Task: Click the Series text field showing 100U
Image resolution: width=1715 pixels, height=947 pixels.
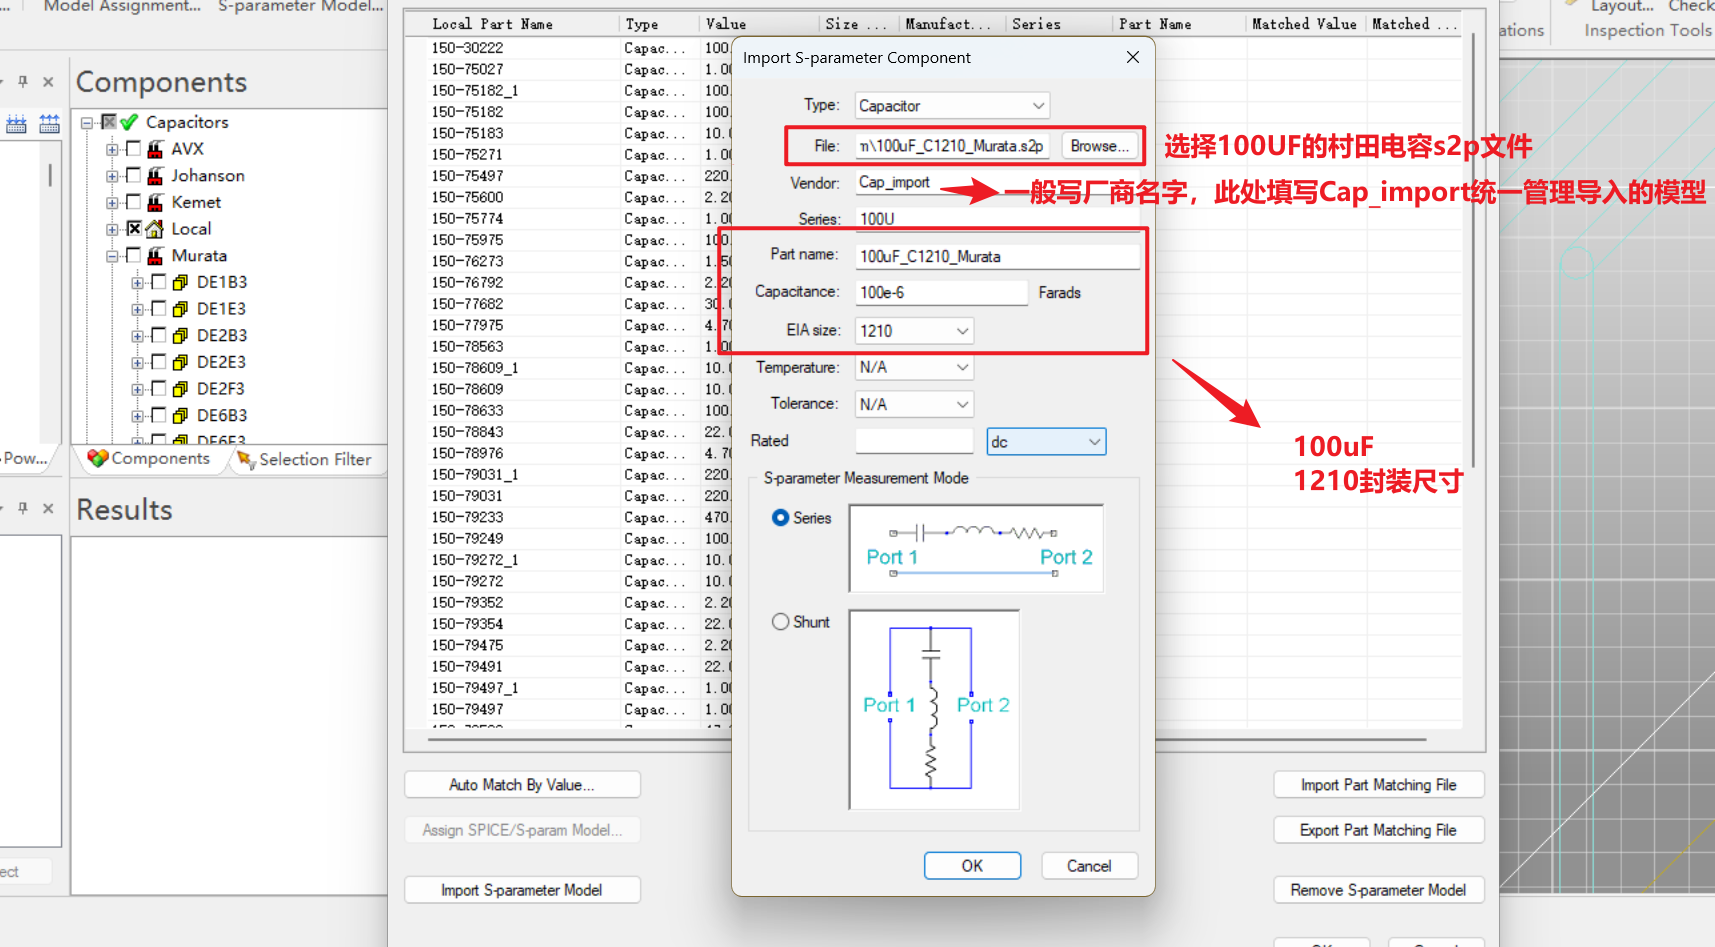Action: click(997, 219)
